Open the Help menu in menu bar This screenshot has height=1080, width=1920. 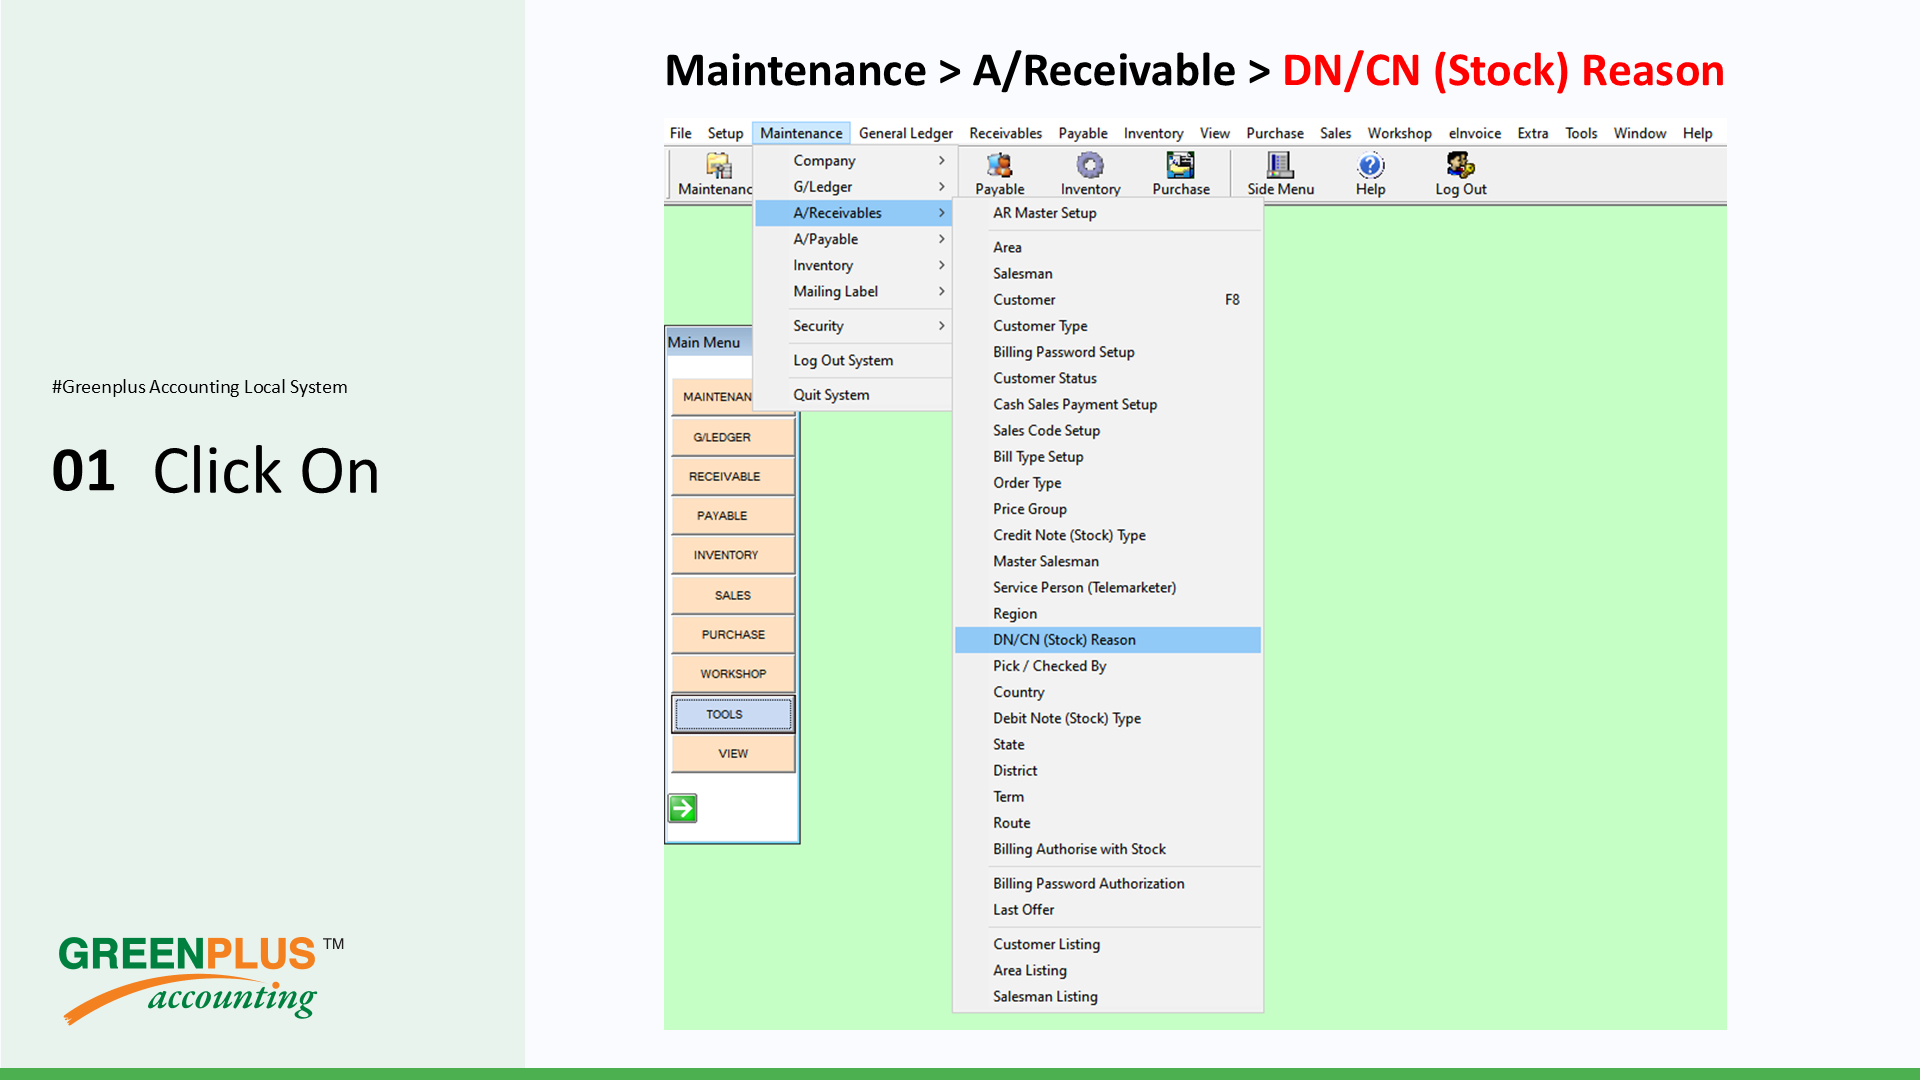(x=1697, y=133)
